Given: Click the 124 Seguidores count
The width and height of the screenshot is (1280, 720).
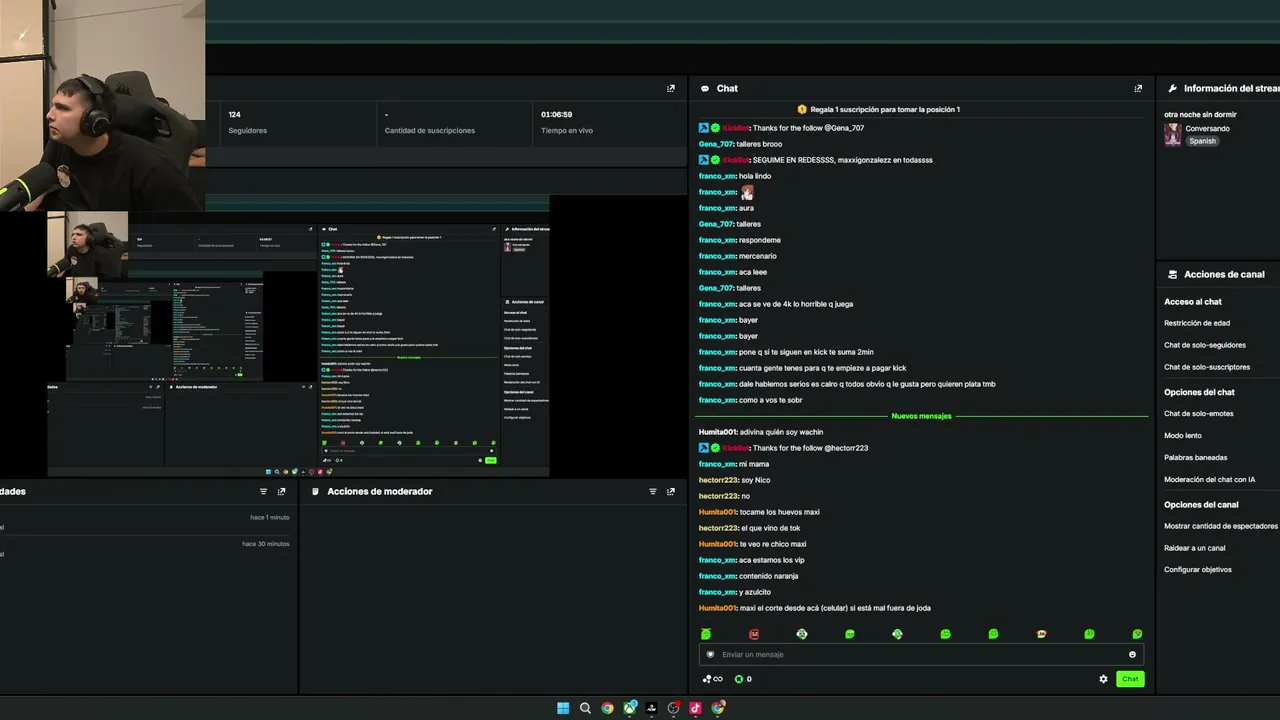Looking at the screenshot, I should pos(234,114).
